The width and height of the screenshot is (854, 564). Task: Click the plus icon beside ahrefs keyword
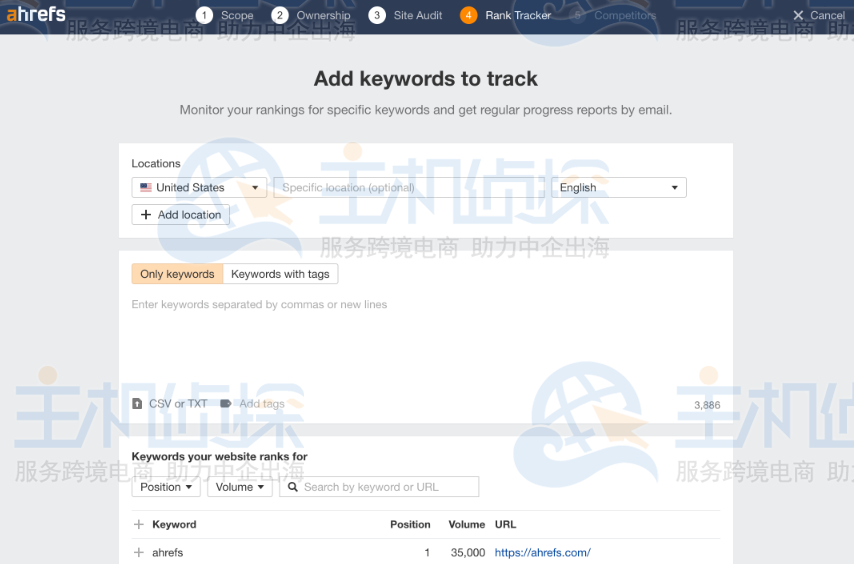tap(139, 552)
